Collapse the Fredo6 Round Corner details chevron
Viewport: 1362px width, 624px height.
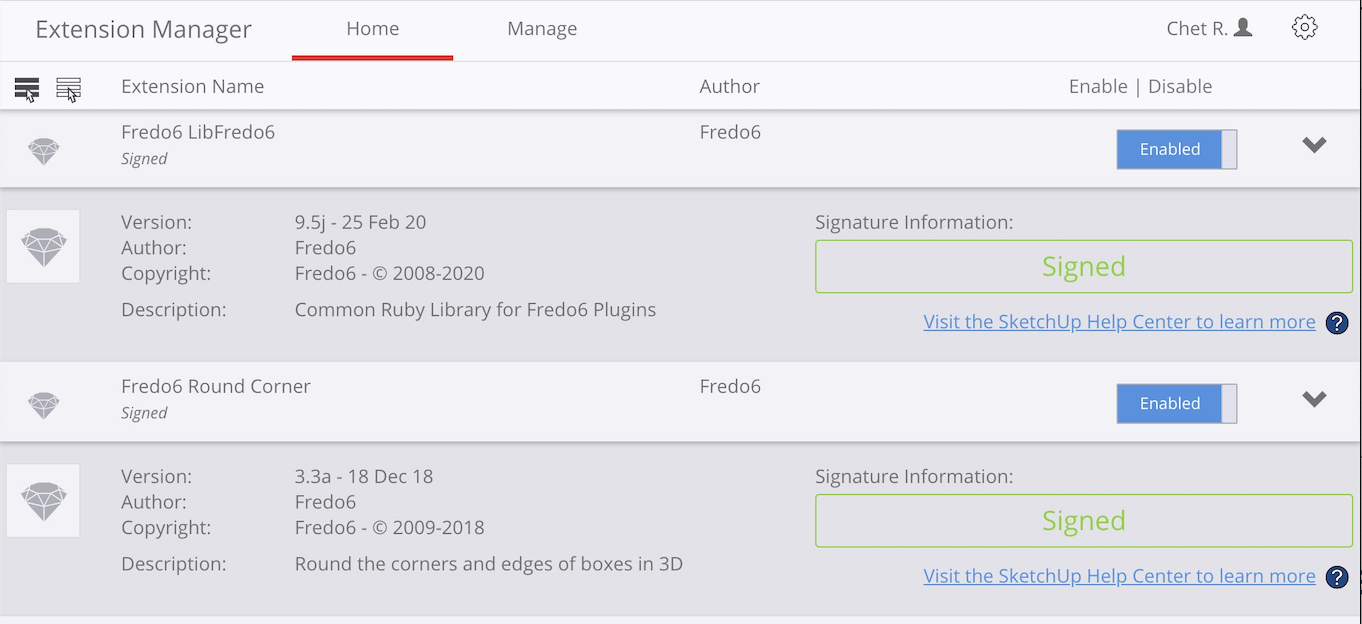(x=1314, y=399)
